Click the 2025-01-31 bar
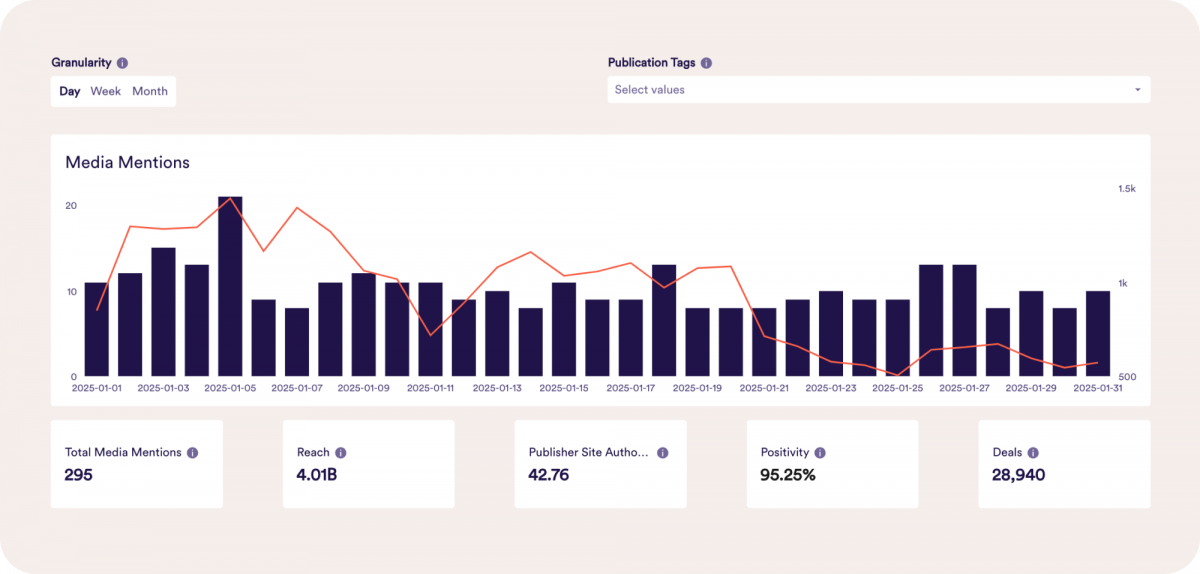 pos(1097,334)
